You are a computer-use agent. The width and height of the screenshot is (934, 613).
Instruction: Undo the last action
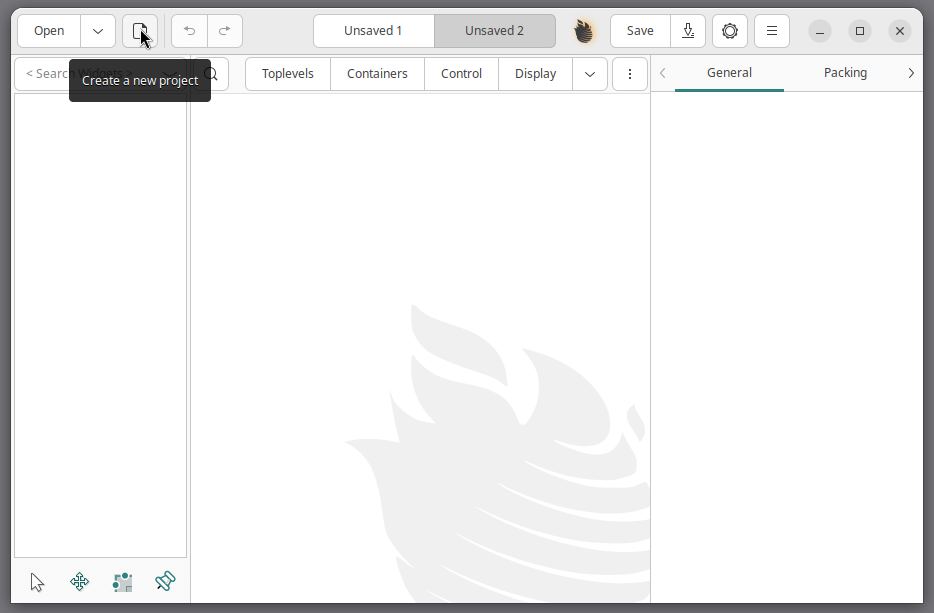tap(189, 31)
